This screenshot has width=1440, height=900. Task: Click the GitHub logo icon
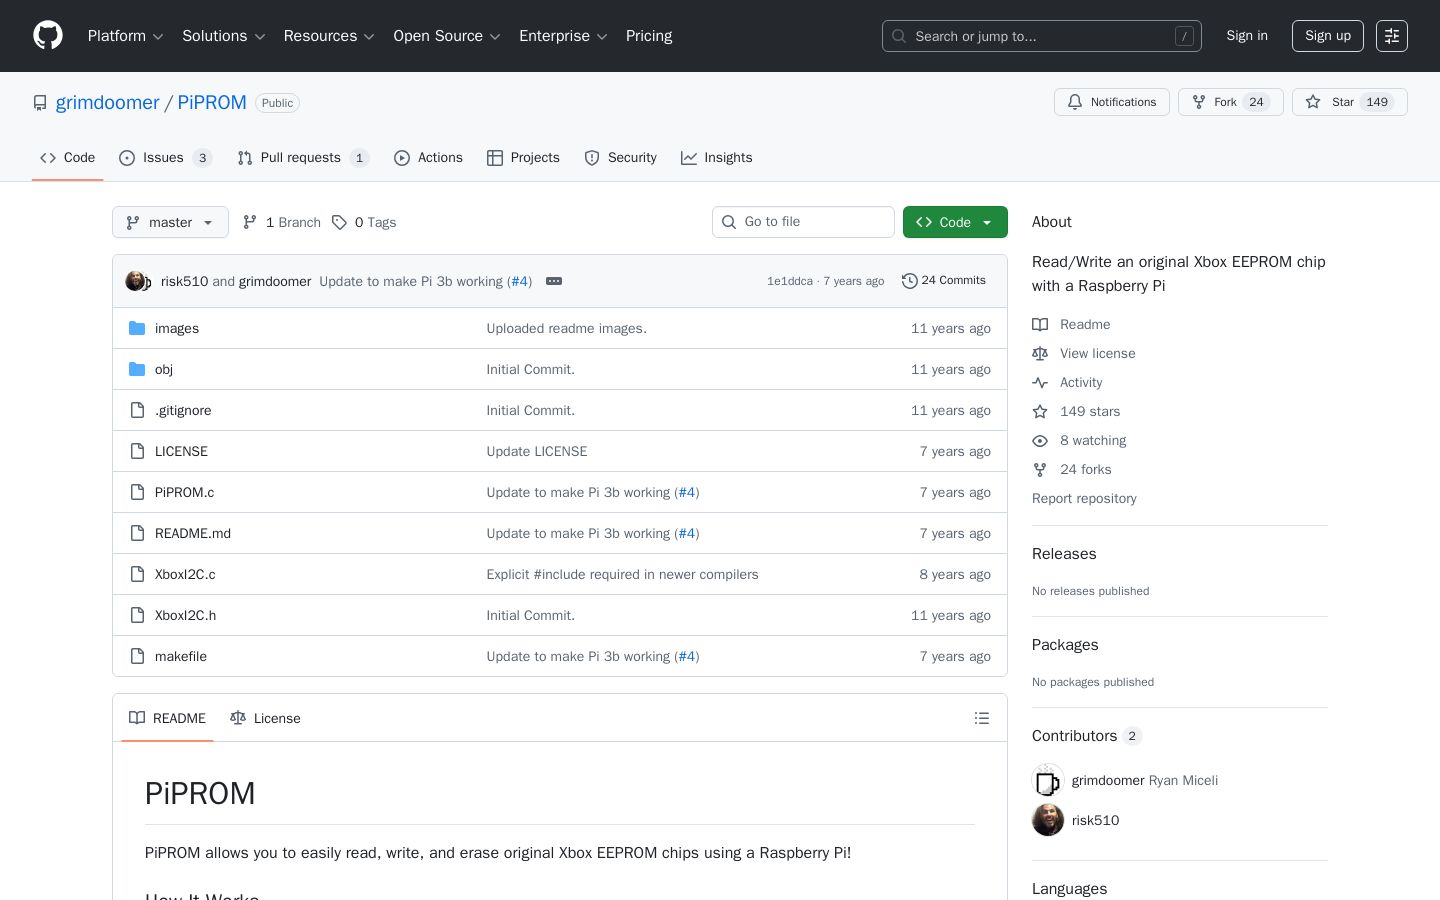(x=48, y=36)
